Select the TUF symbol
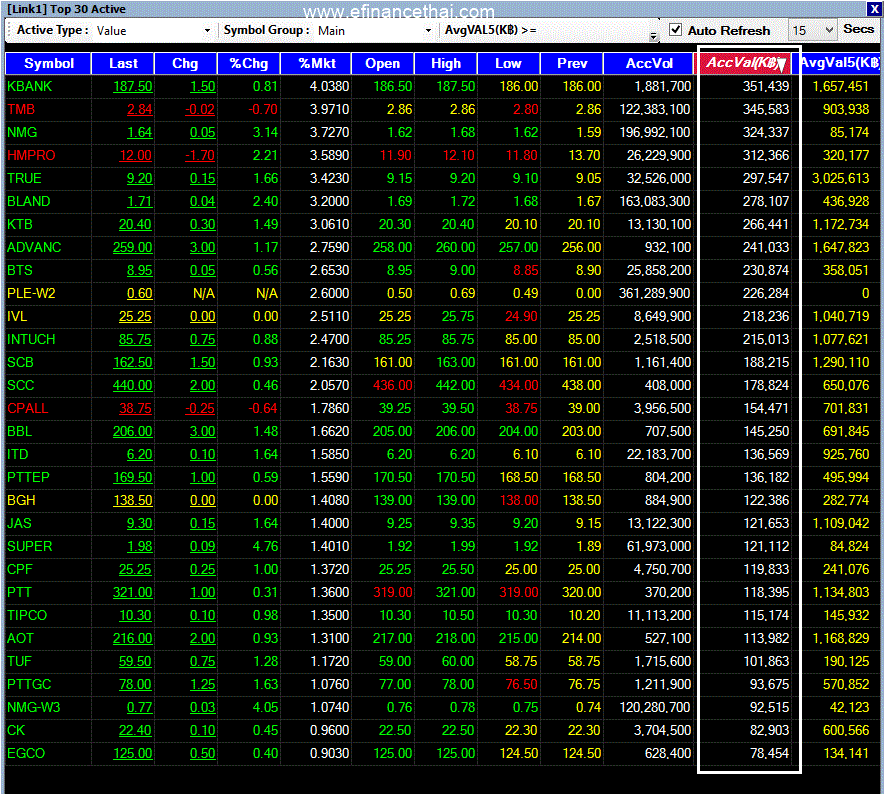Viewport: 885px width, 794px height. [19, 661]
